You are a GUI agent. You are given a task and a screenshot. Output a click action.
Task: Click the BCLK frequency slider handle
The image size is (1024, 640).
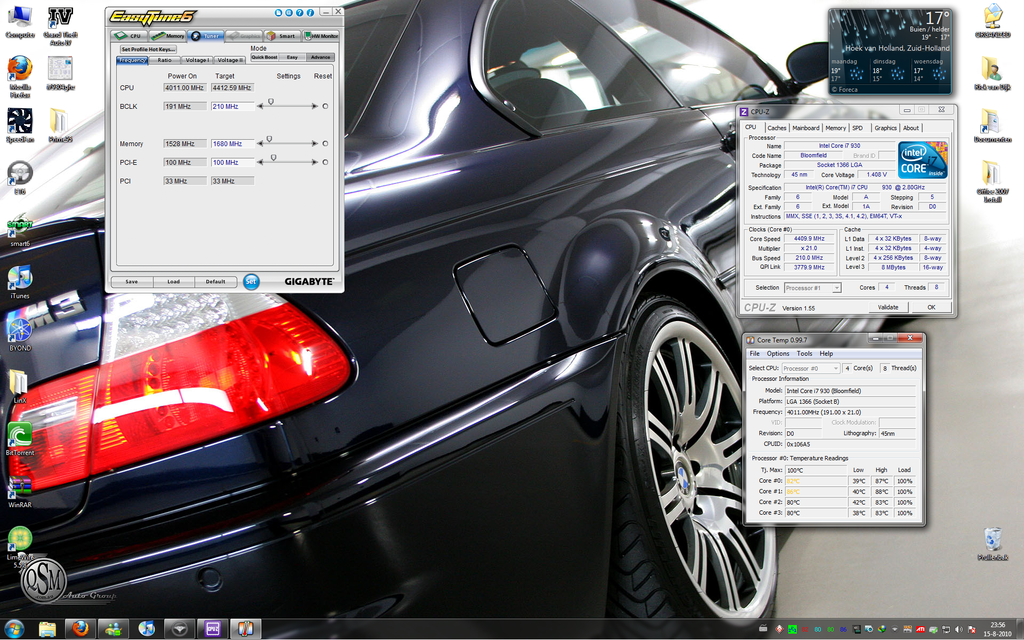click(x=271, y=101)
